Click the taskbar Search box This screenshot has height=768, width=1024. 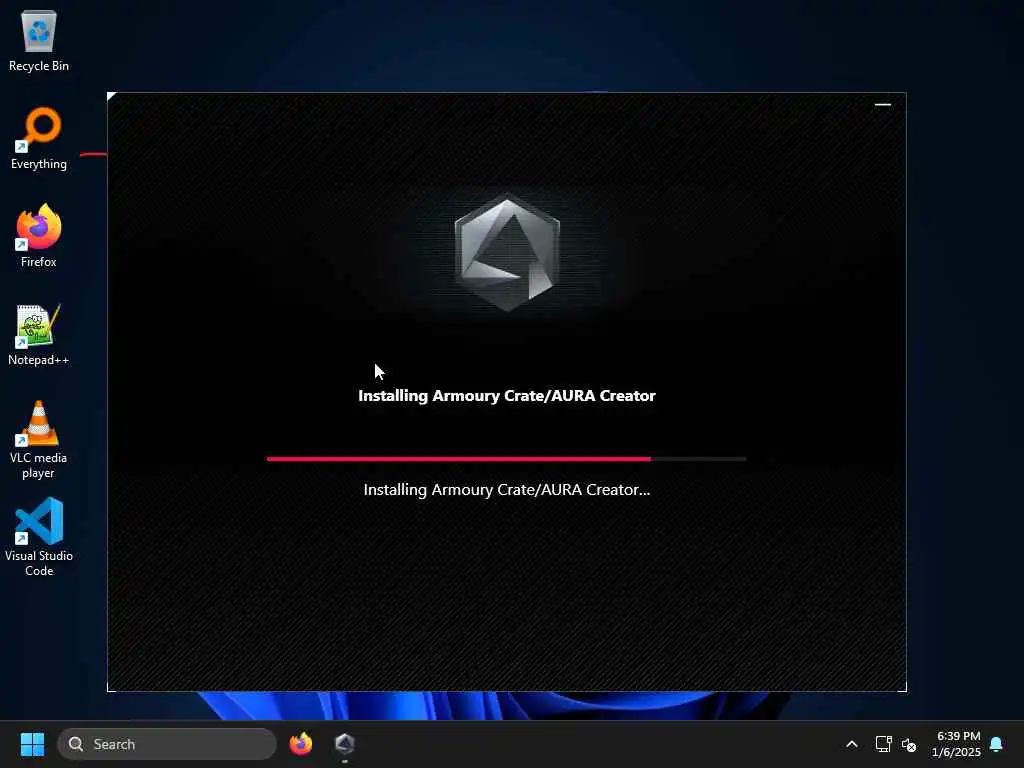[167, 744]
